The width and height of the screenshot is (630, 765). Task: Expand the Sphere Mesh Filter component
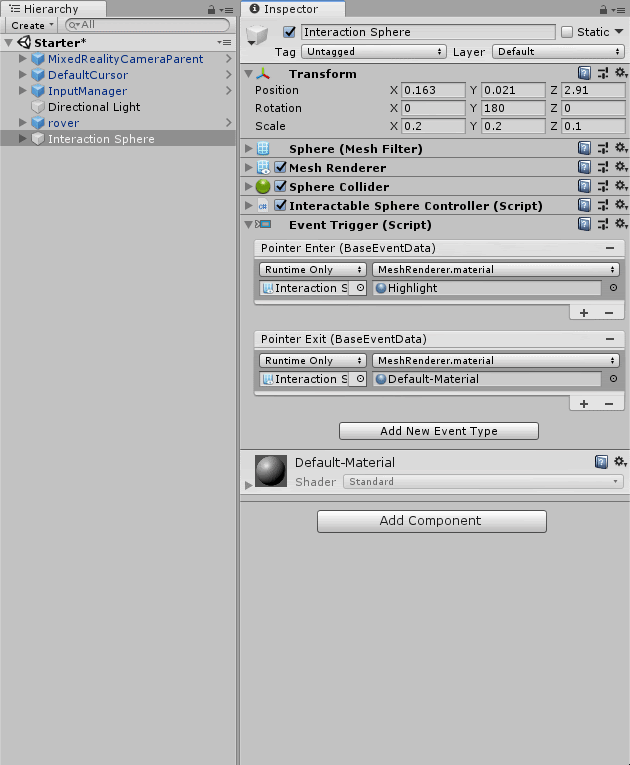[x=248, y=148]
